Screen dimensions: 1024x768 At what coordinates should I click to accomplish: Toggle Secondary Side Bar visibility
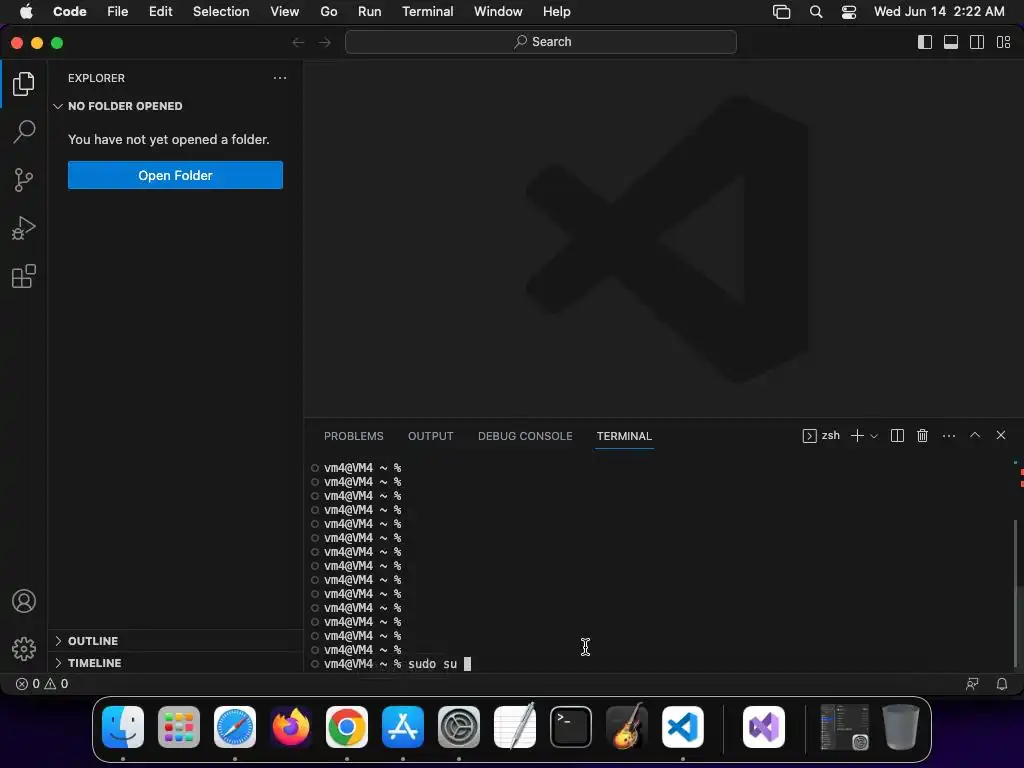[x=977, y=42]
